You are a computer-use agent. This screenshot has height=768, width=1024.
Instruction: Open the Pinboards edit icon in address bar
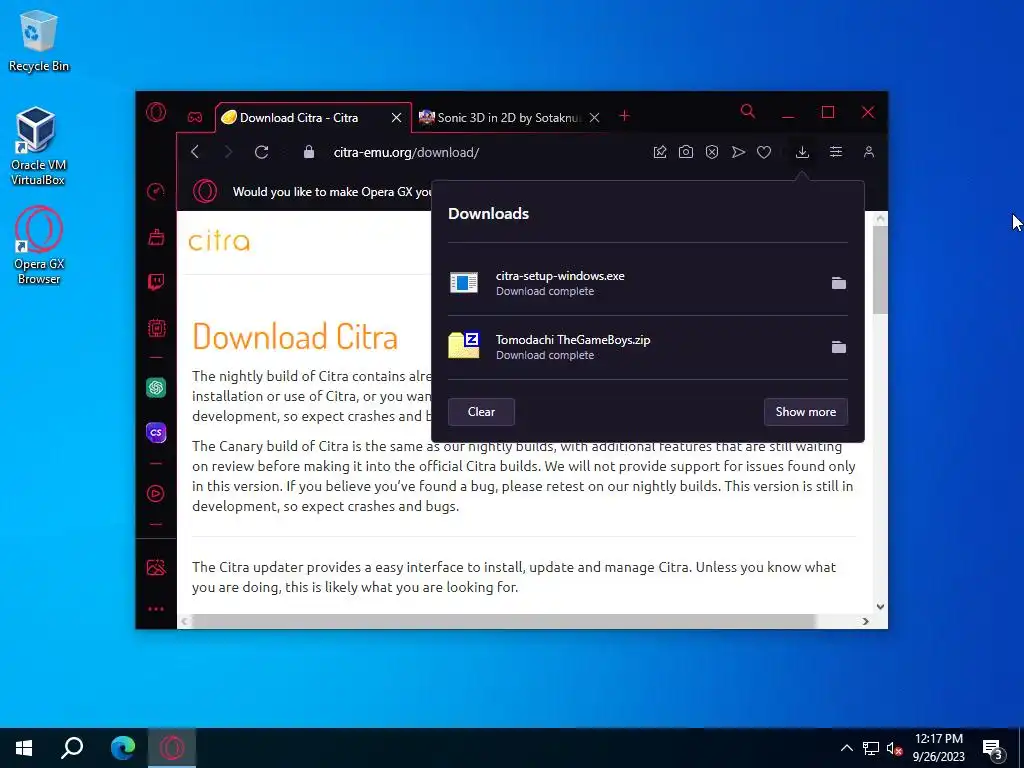point(660,152)
